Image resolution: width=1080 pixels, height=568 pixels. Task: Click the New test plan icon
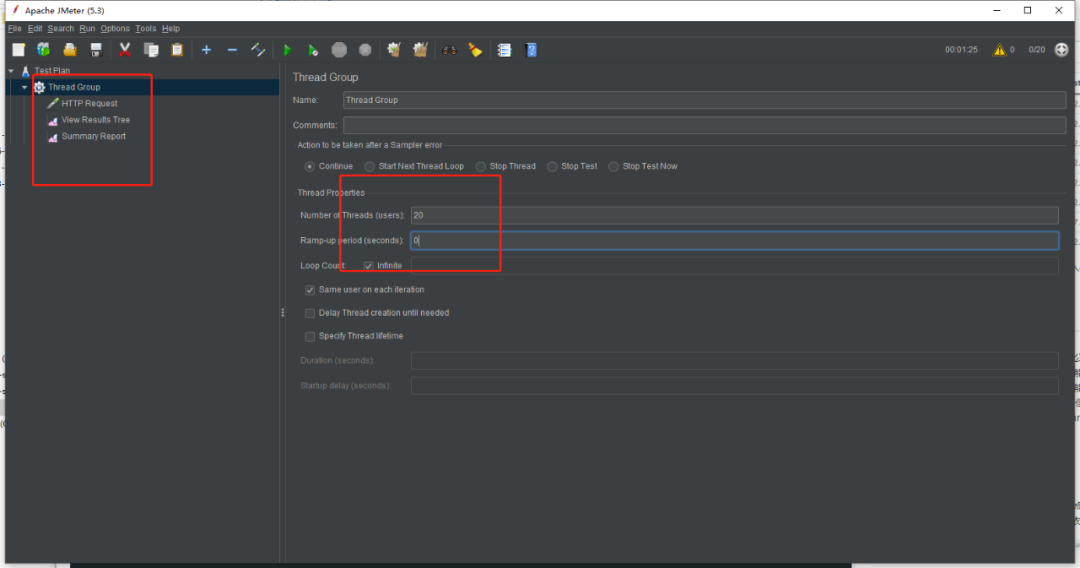tap(19, 50)
